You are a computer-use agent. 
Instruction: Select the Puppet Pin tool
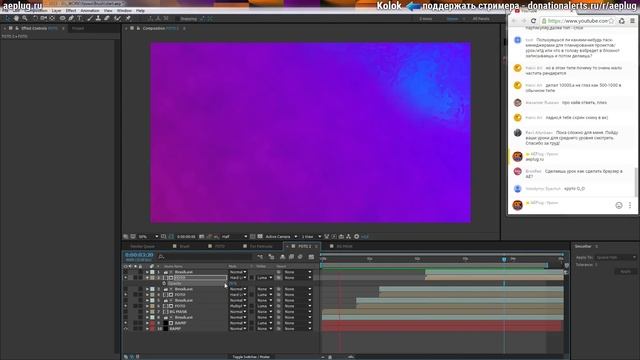128,18
